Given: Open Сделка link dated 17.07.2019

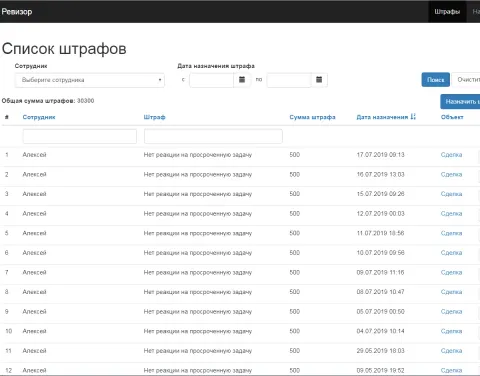Looking at the screenshot, I should pos(451,155).
